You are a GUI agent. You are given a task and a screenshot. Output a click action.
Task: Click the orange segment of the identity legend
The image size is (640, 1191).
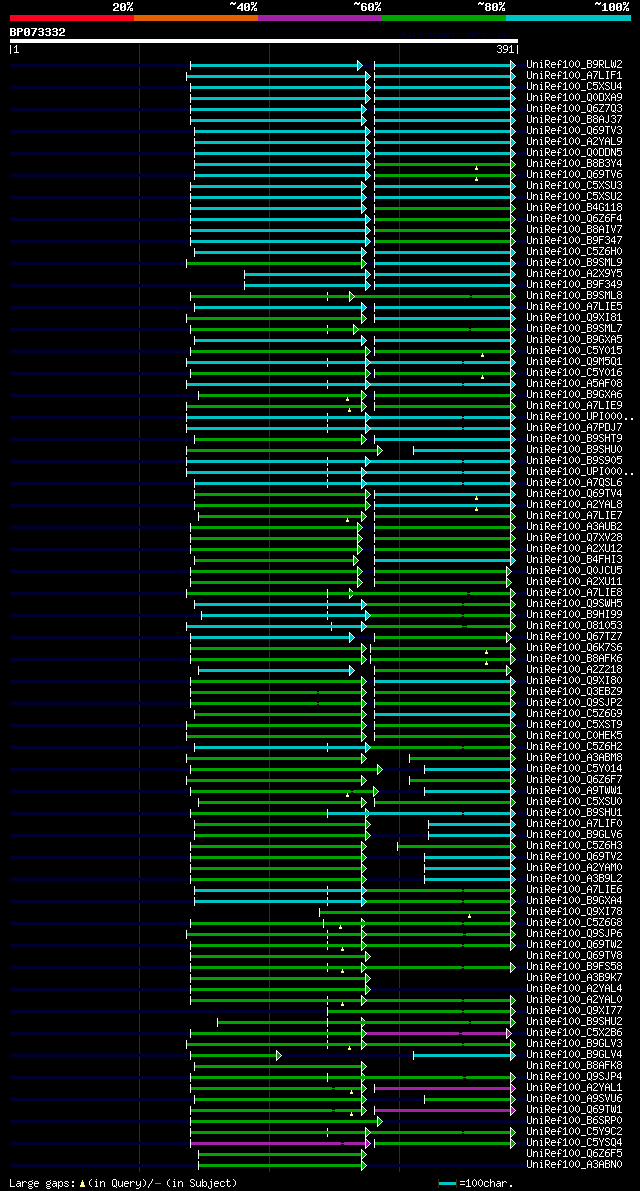tap(196, 17)
